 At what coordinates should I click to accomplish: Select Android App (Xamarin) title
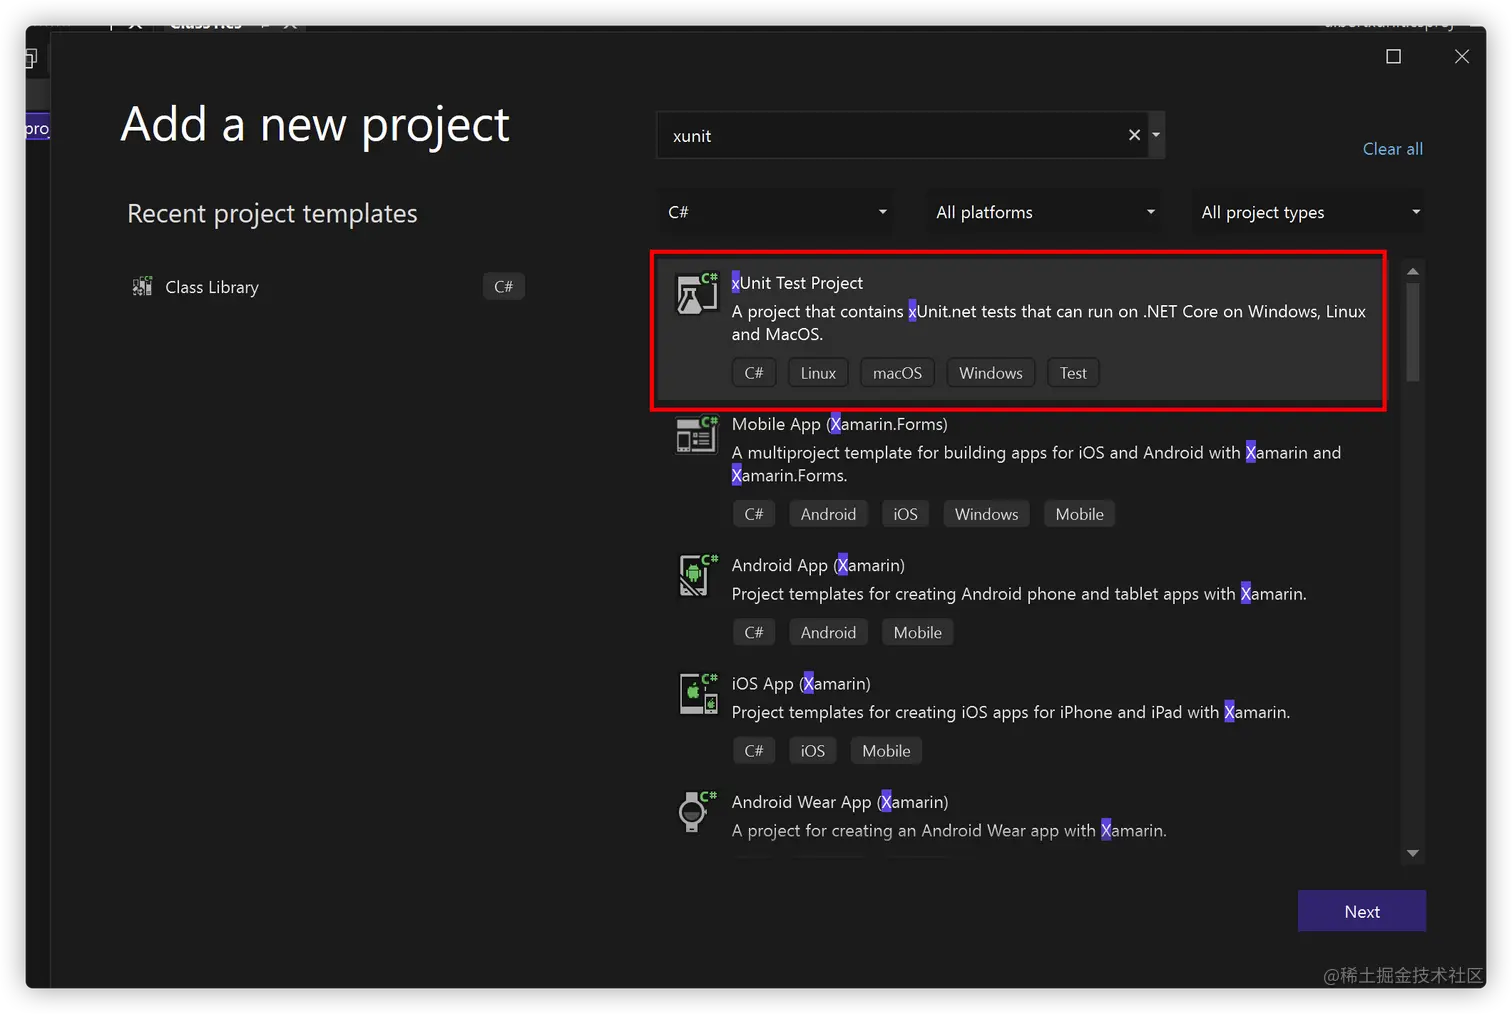pyautogui.click(x=818, y=565)
